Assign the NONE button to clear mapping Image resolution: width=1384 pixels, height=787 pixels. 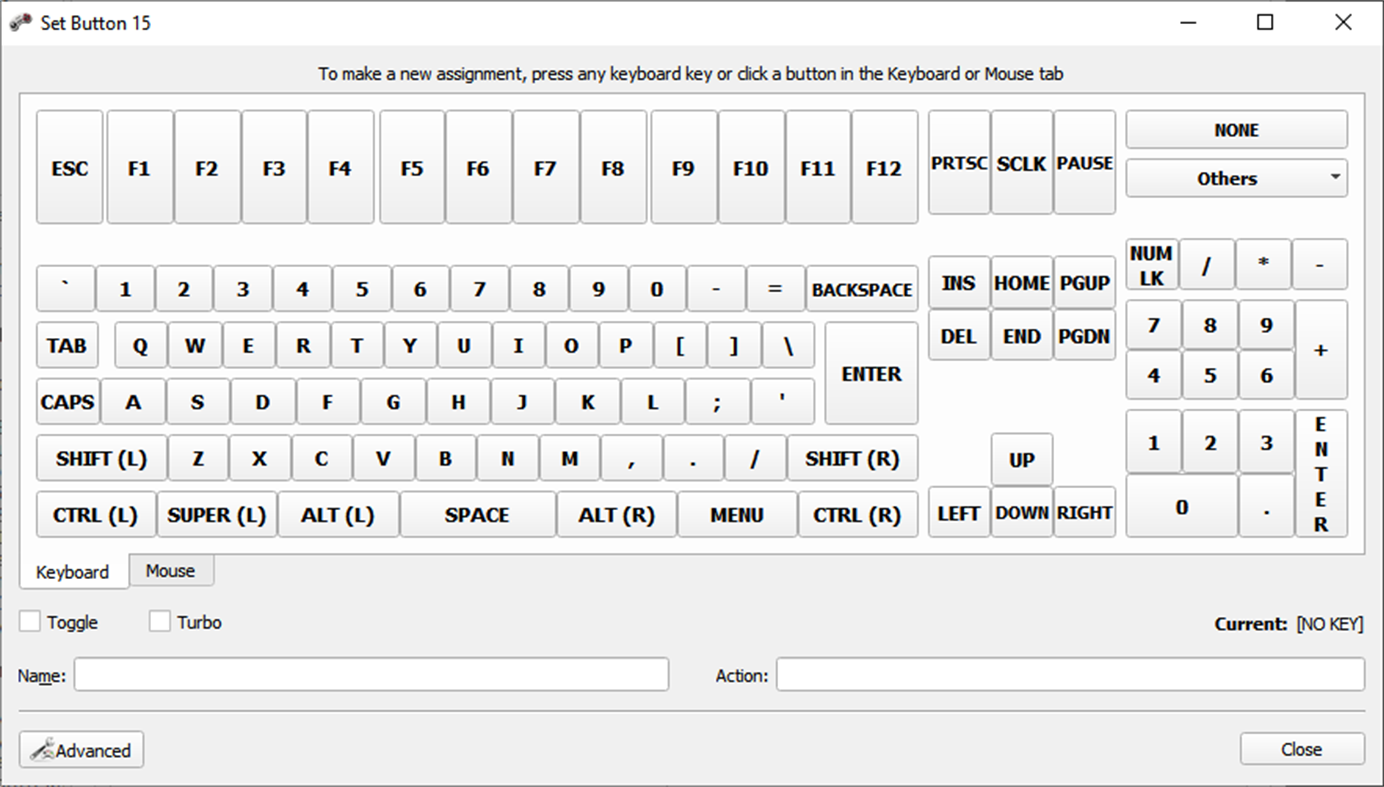click(x=1237, y=129)
